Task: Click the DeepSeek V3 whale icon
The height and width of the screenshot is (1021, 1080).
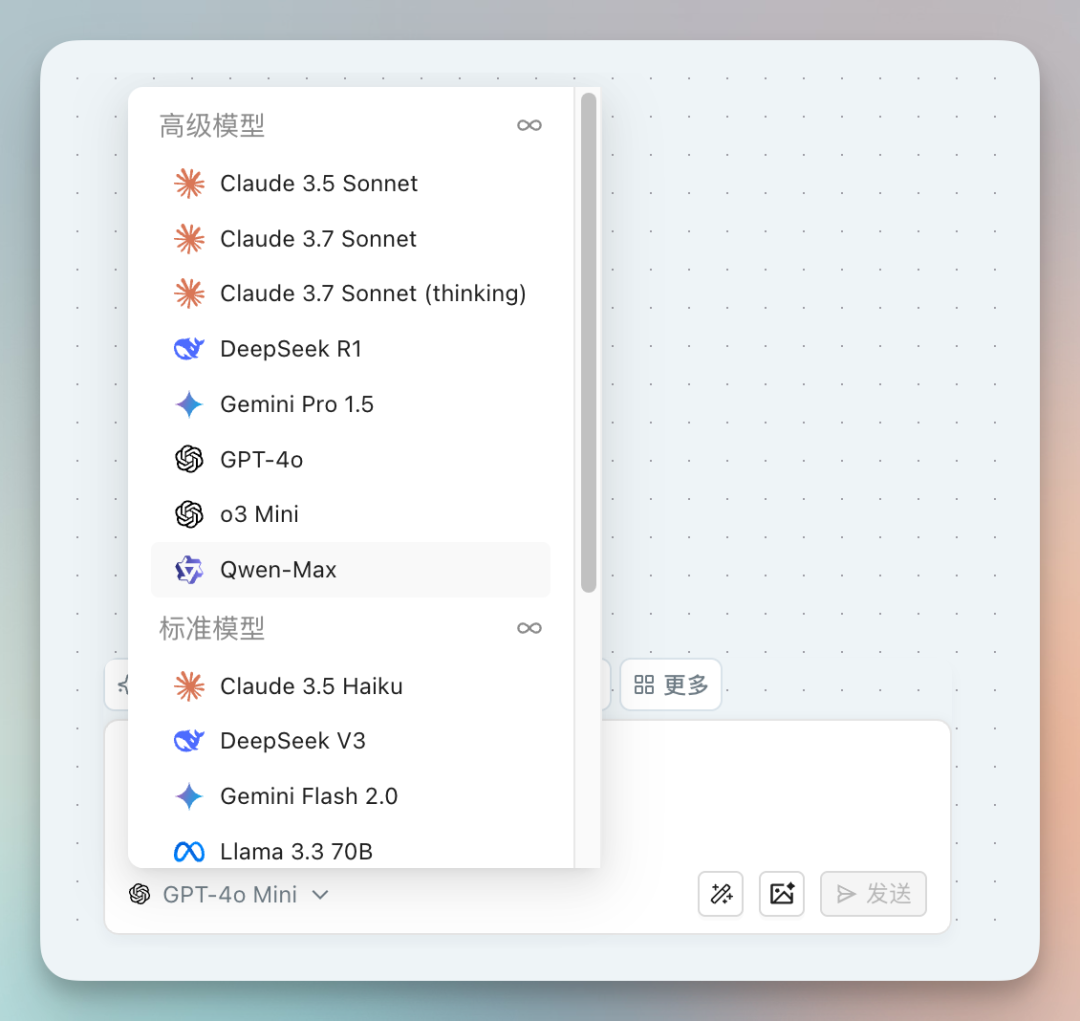Action: coord(189,741)
